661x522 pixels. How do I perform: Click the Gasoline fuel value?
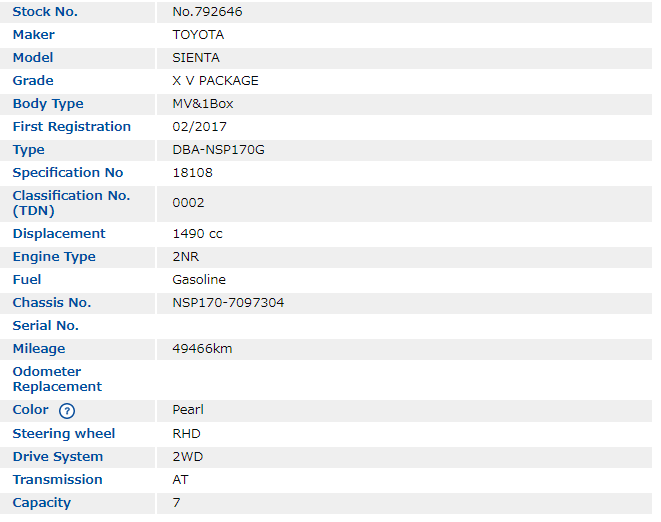pos(199,280)
